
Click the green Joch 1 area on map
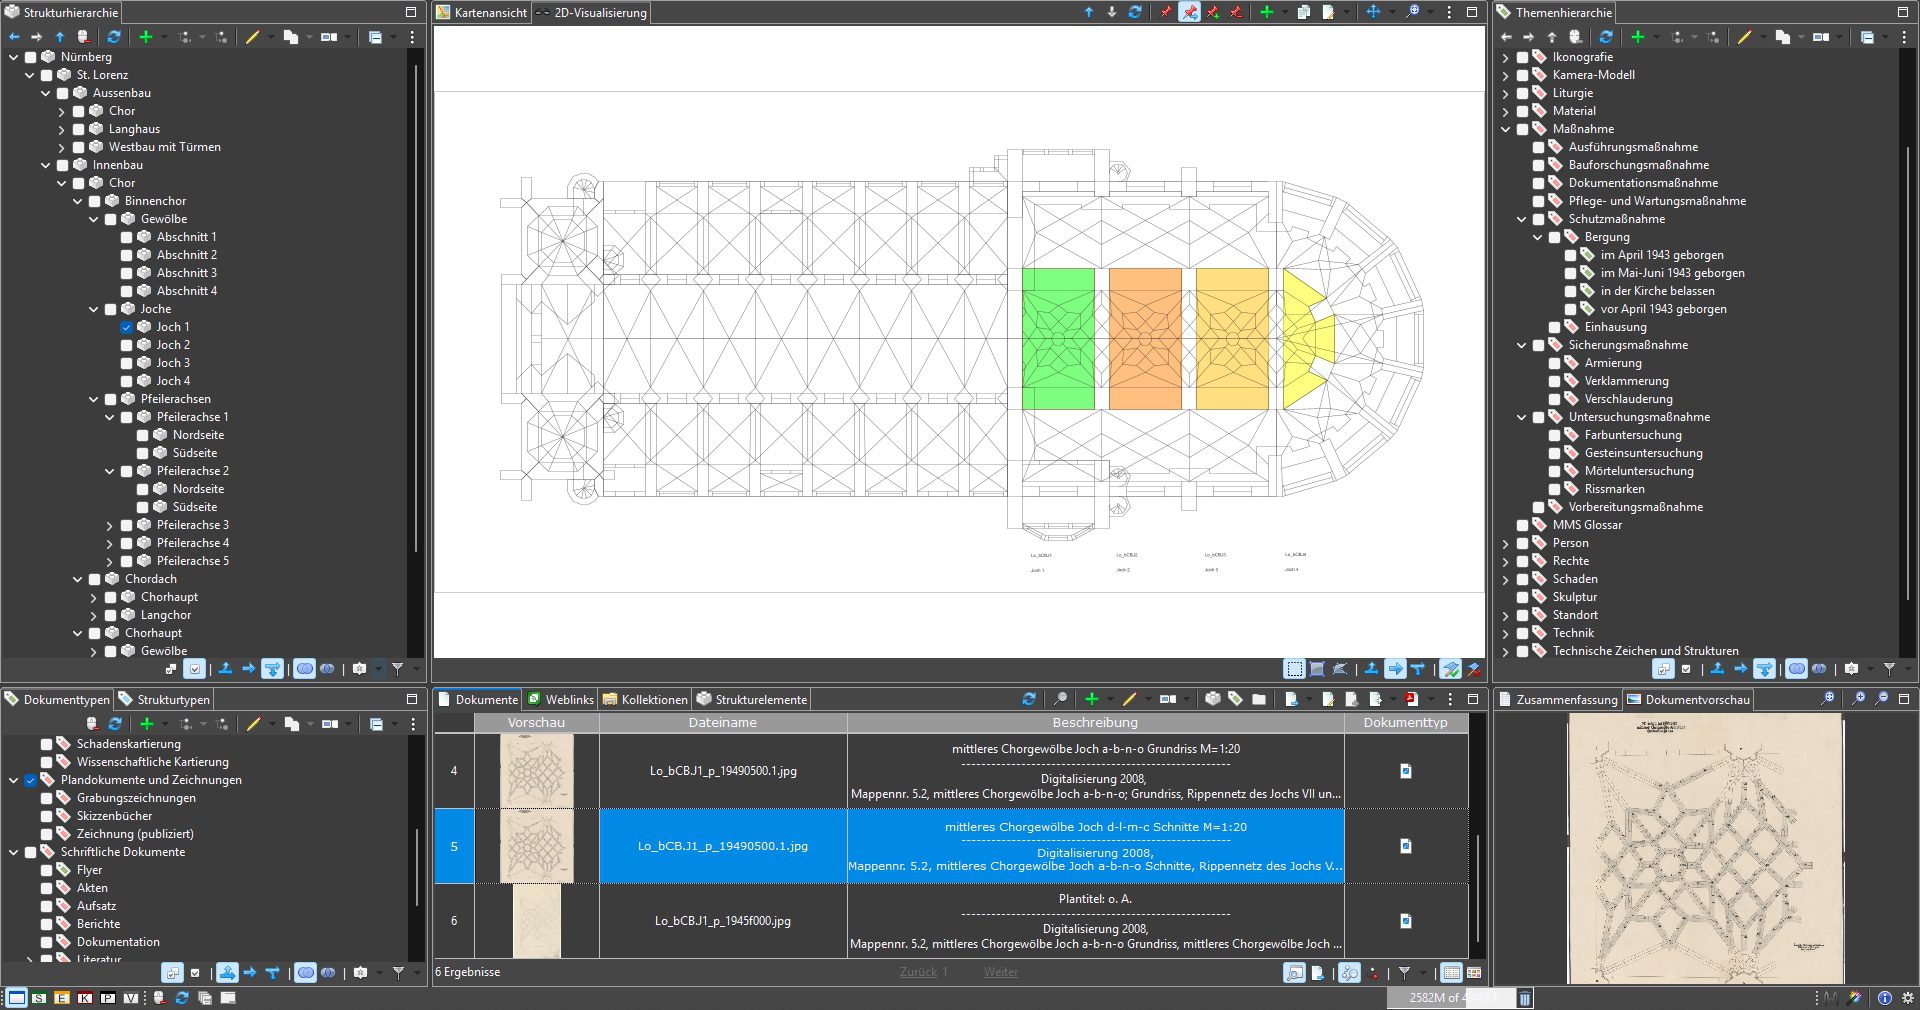[1057, 338]
